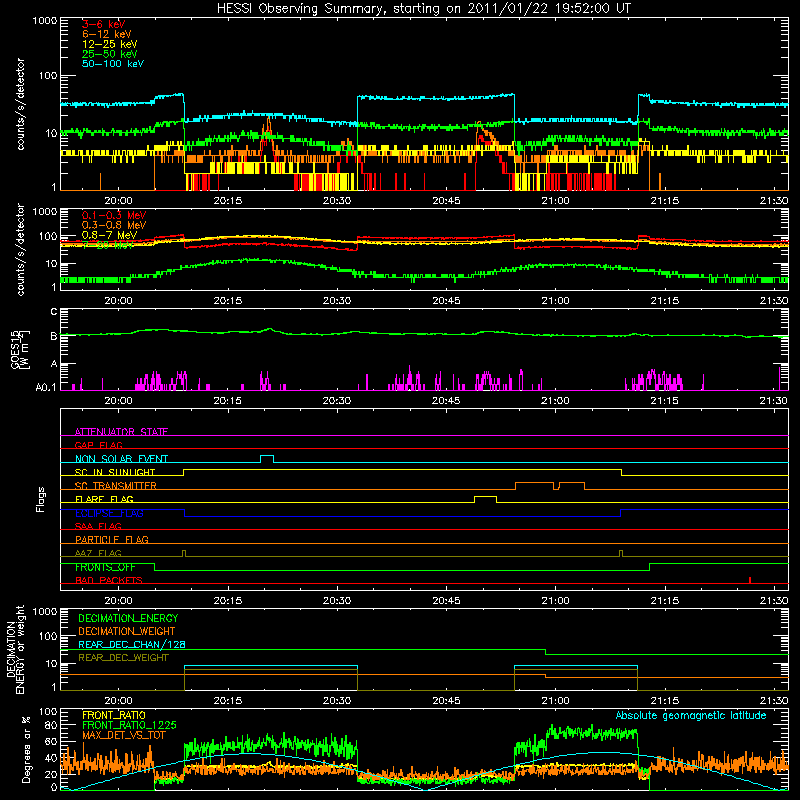This screenshot has height=800, width=800.
Task: Select the NON_SOLAR_EVENT flag label
Action: click(121, 459)
